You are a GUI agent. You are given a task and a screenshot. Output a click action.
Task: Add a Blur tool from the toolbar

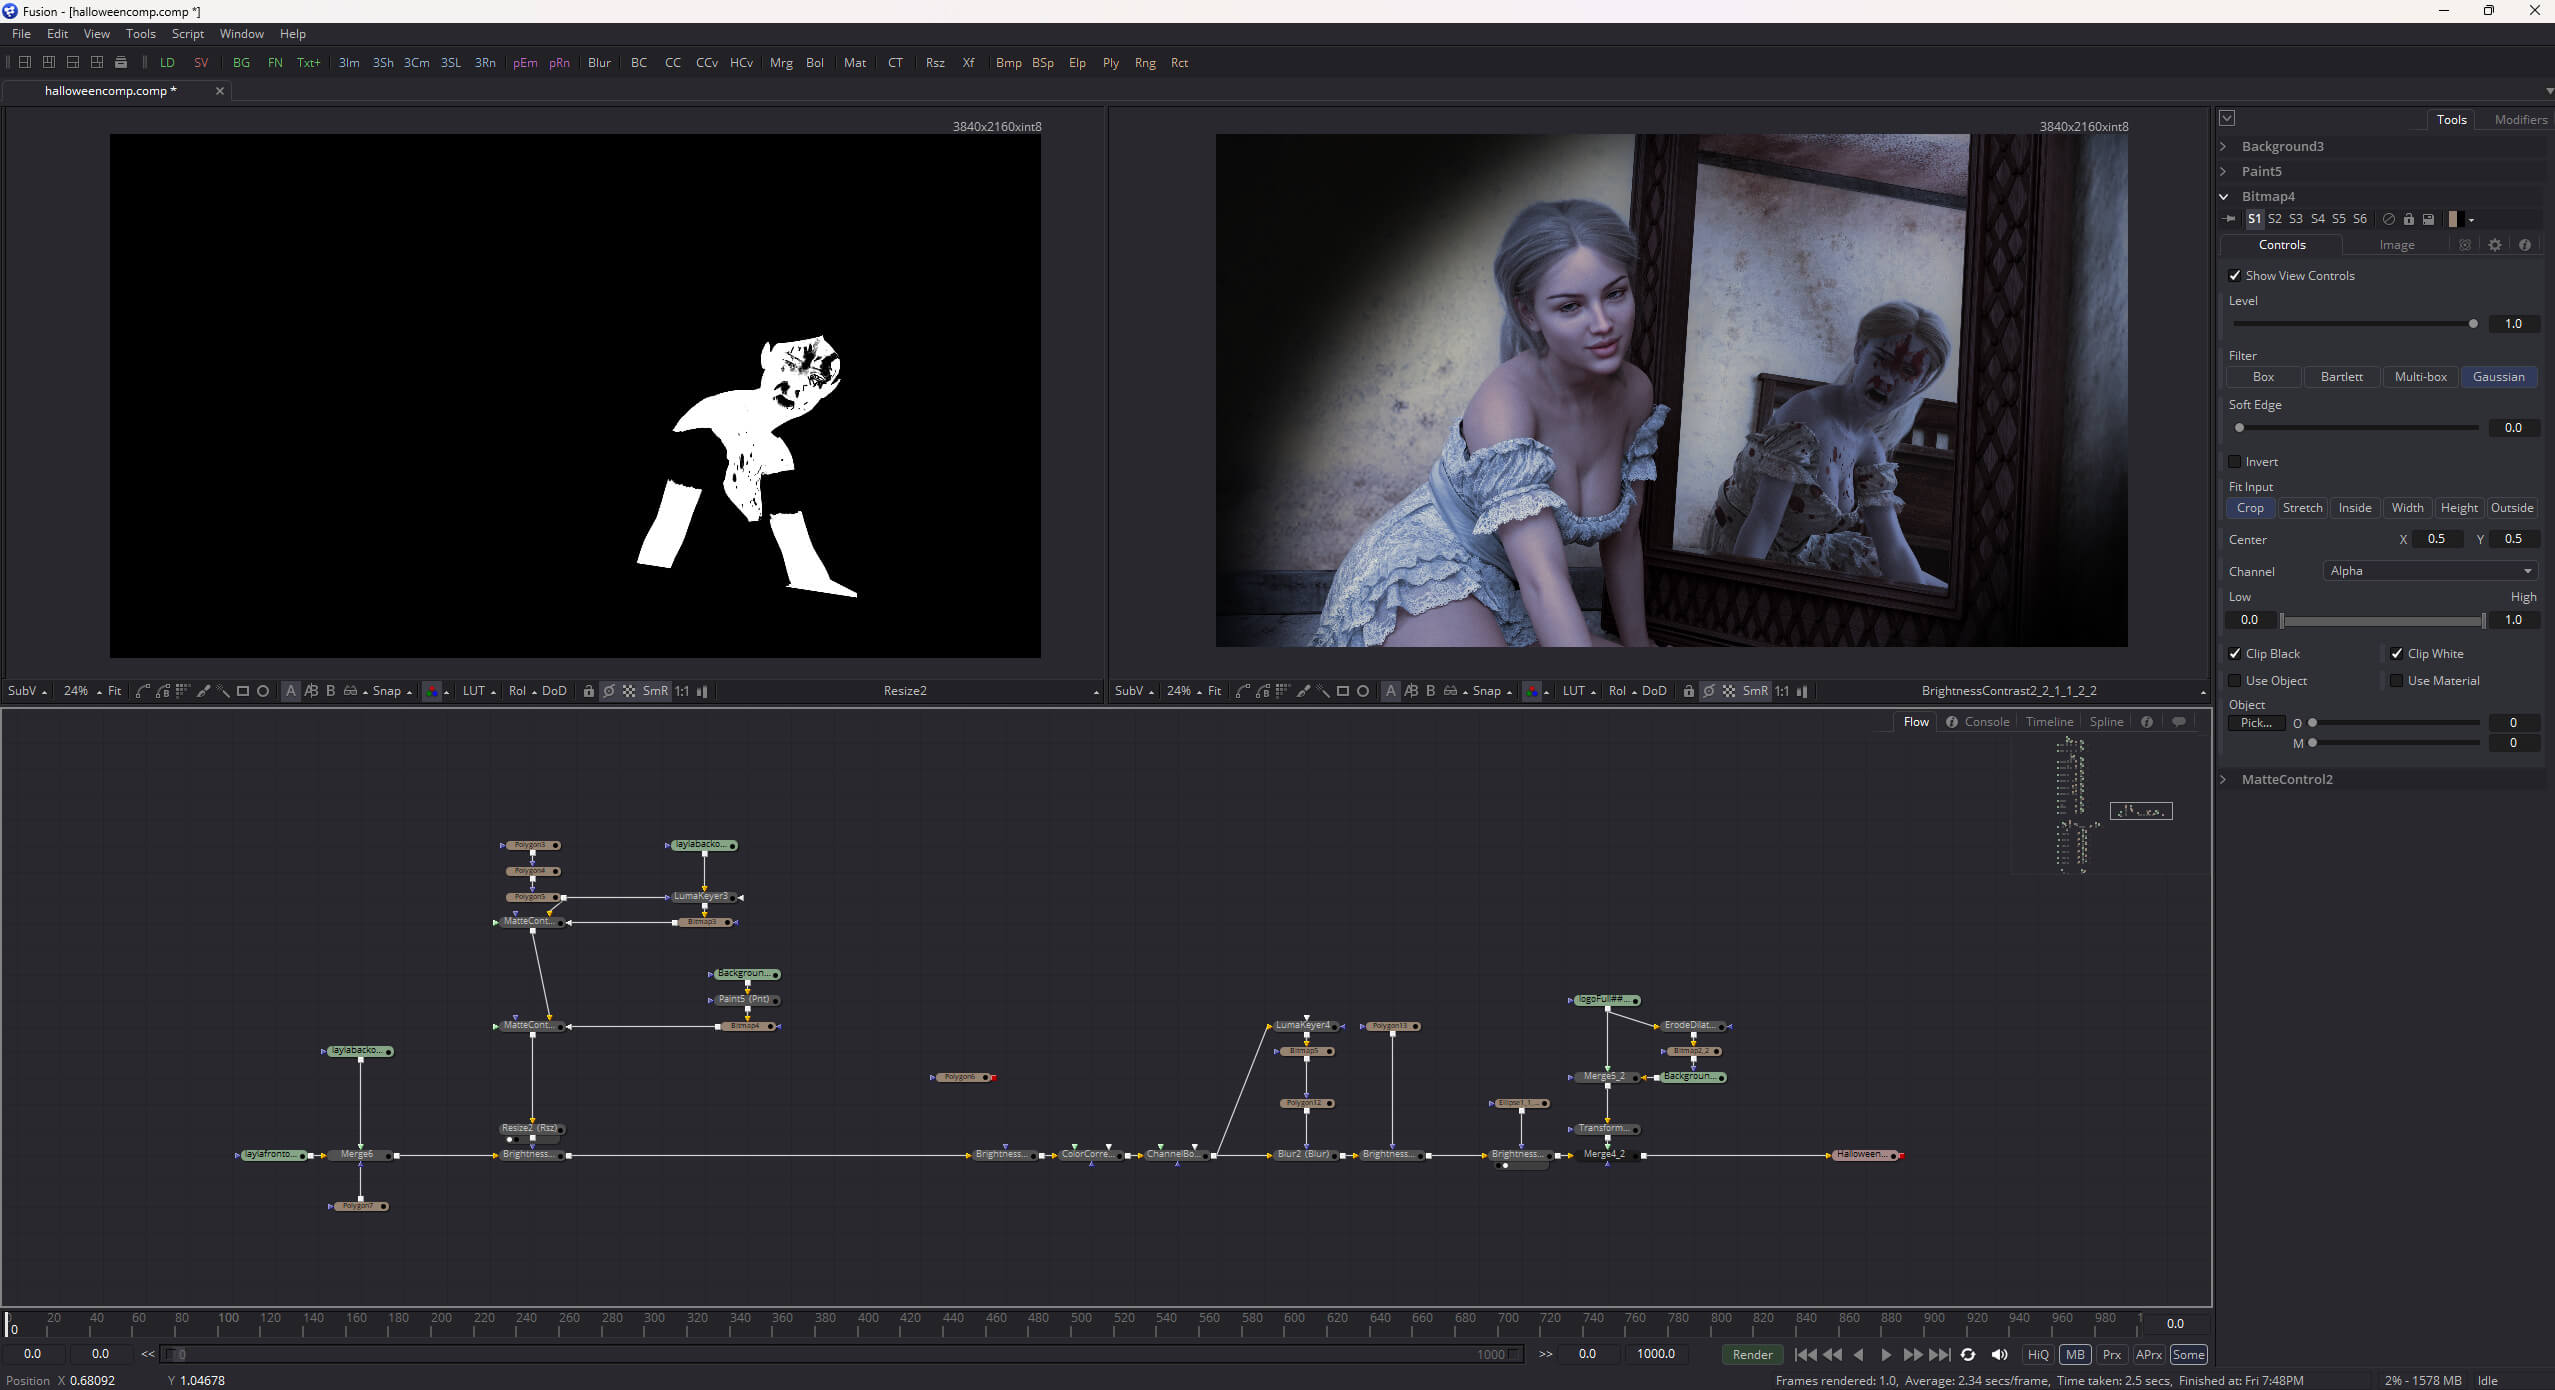[x=599, y=62]
